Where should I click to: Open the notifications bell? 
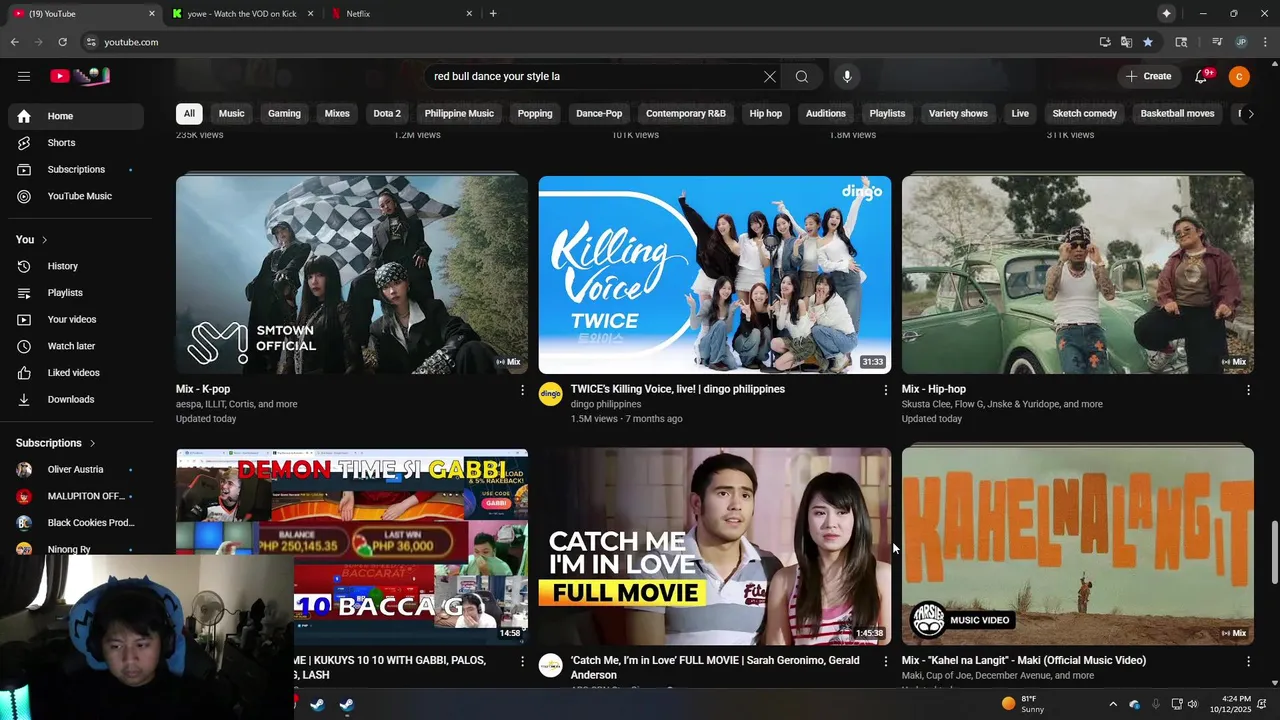point(1202,76)
